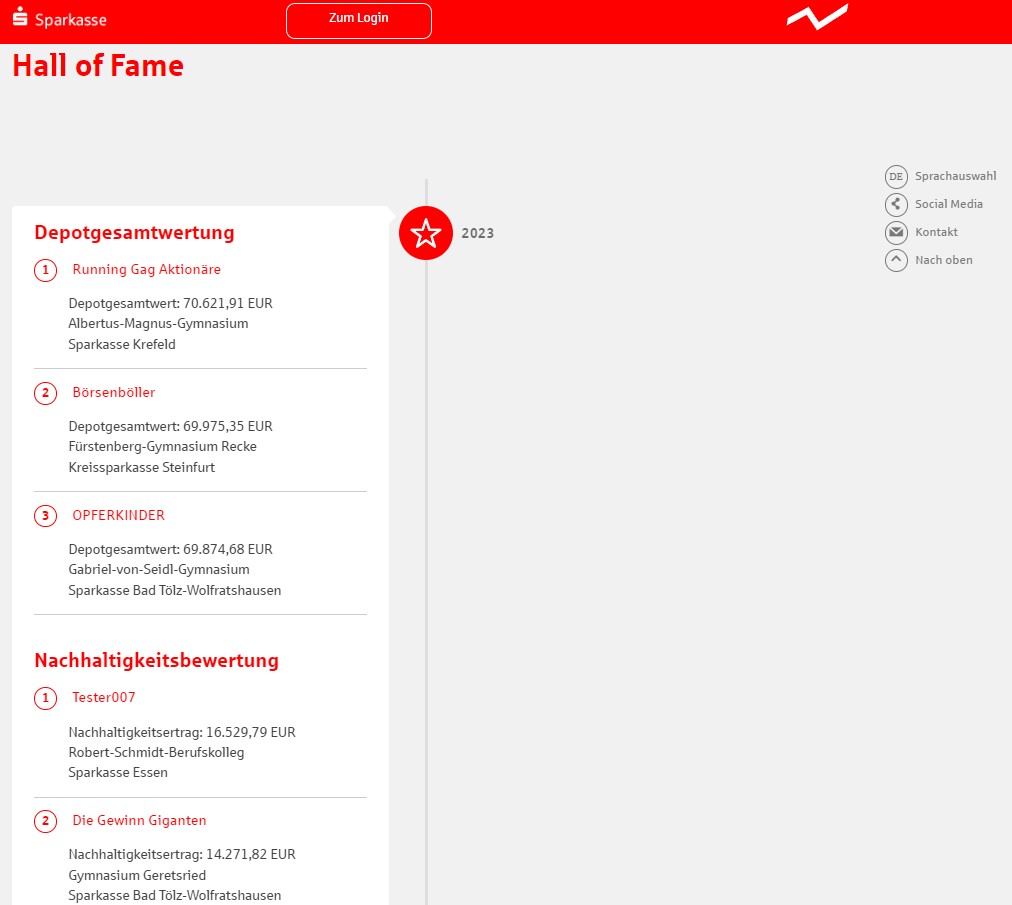1012x905 pixels.
Task: Click the Nach oben arrow icon
Action: tap(896, 261)
